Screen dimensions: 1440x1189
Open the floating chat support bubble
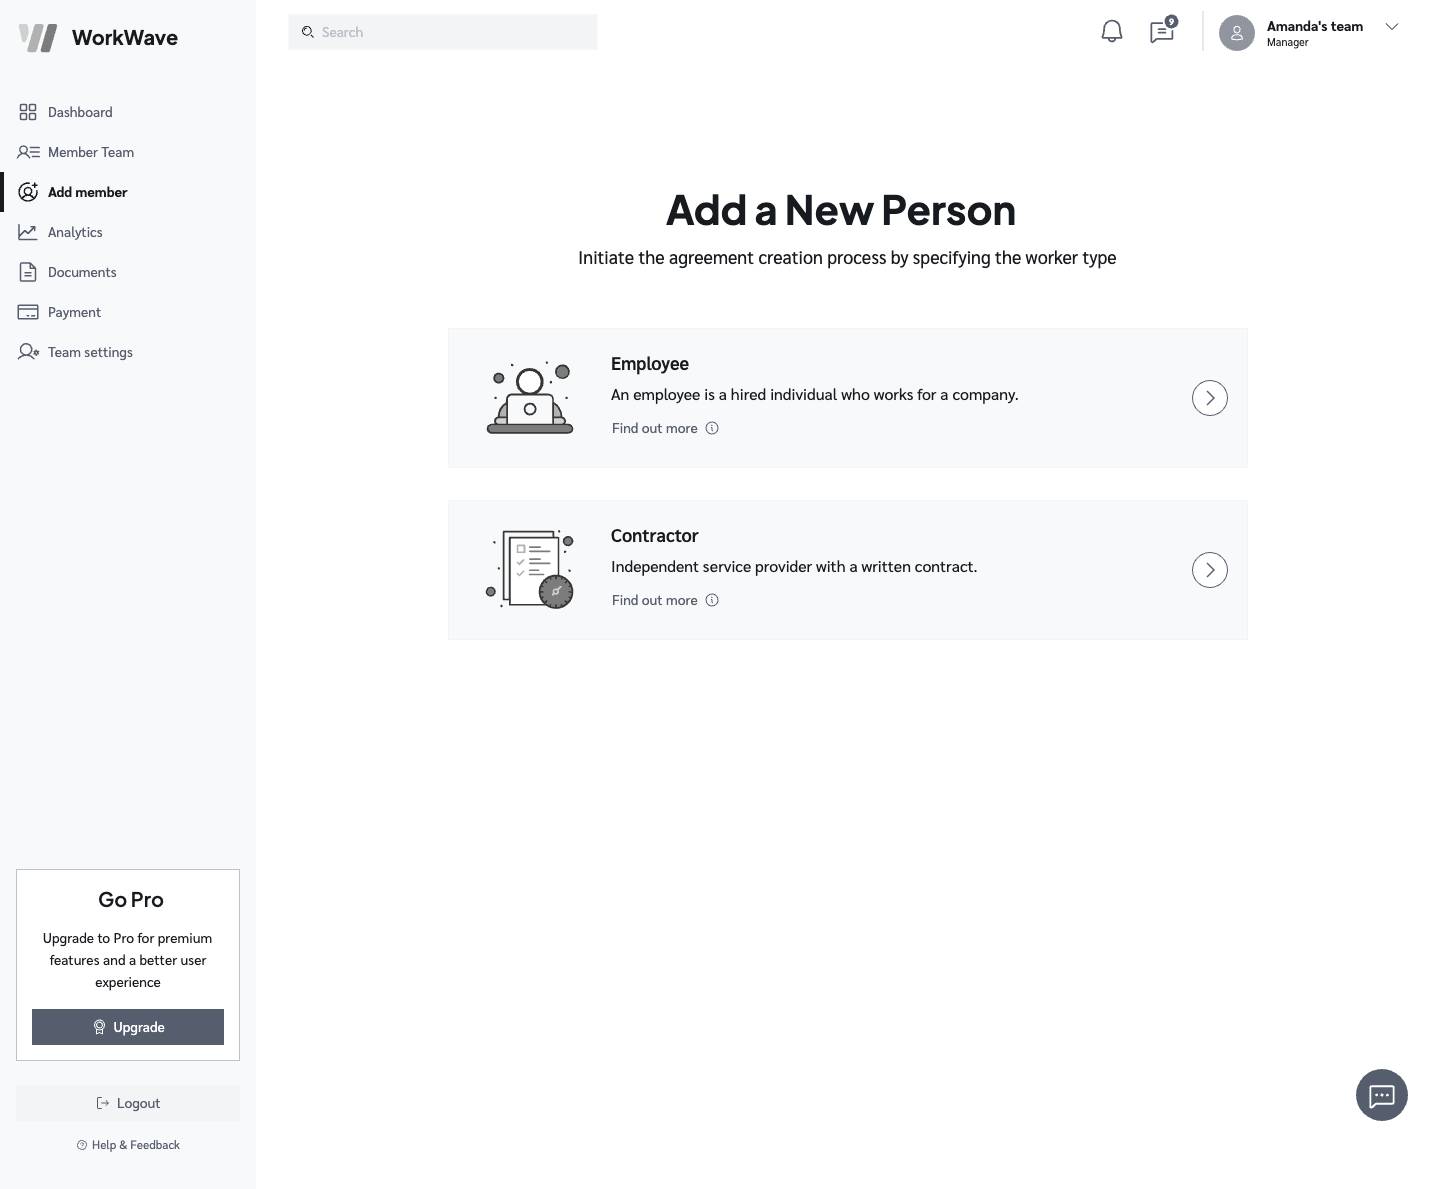click(1381, 1095)
